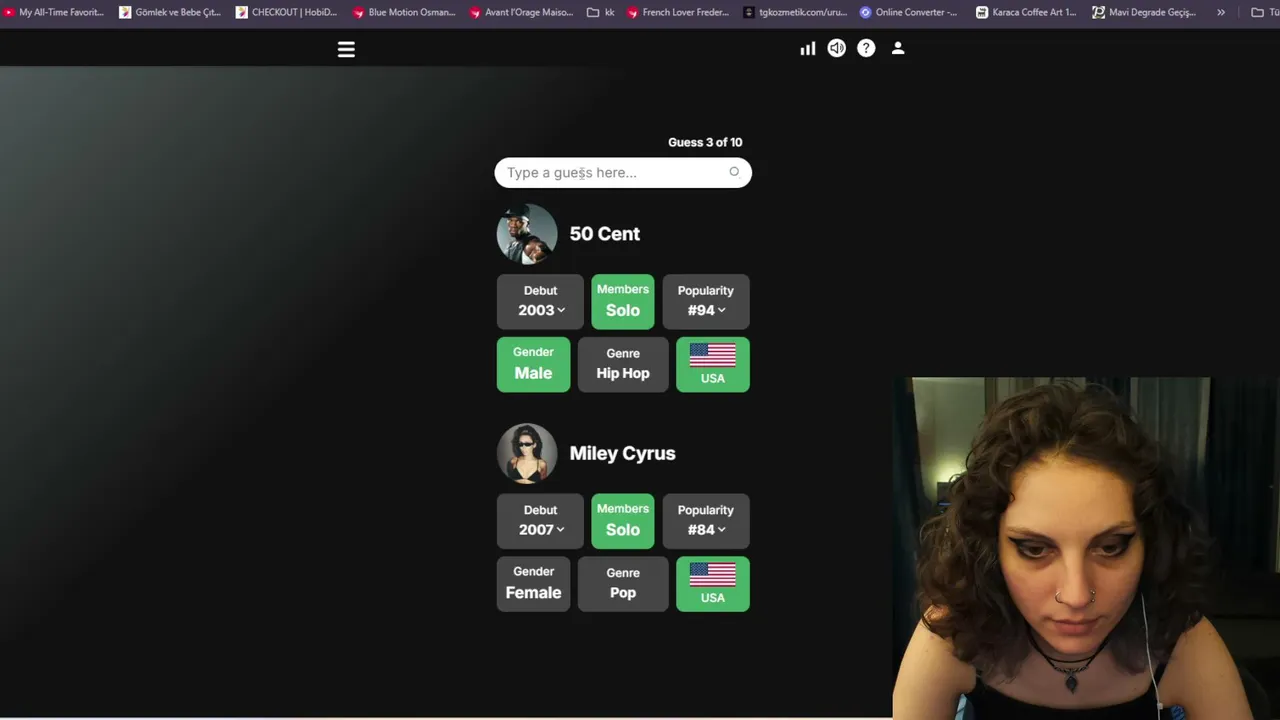Viewport: 1280px width, 720px height.
Task: Open the 'Karaca Coffee Art 1...' bookmark
Action: click(1026, 12)
